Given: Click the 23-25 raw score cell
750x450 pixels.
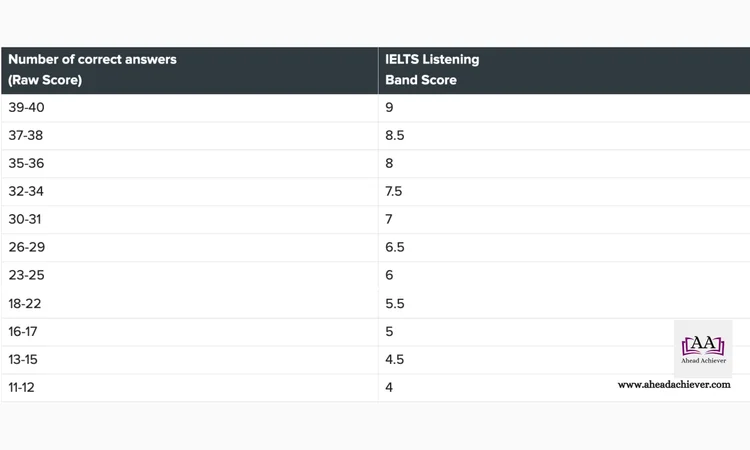Looking at the screenshot, I should click(x=189, y=275).
